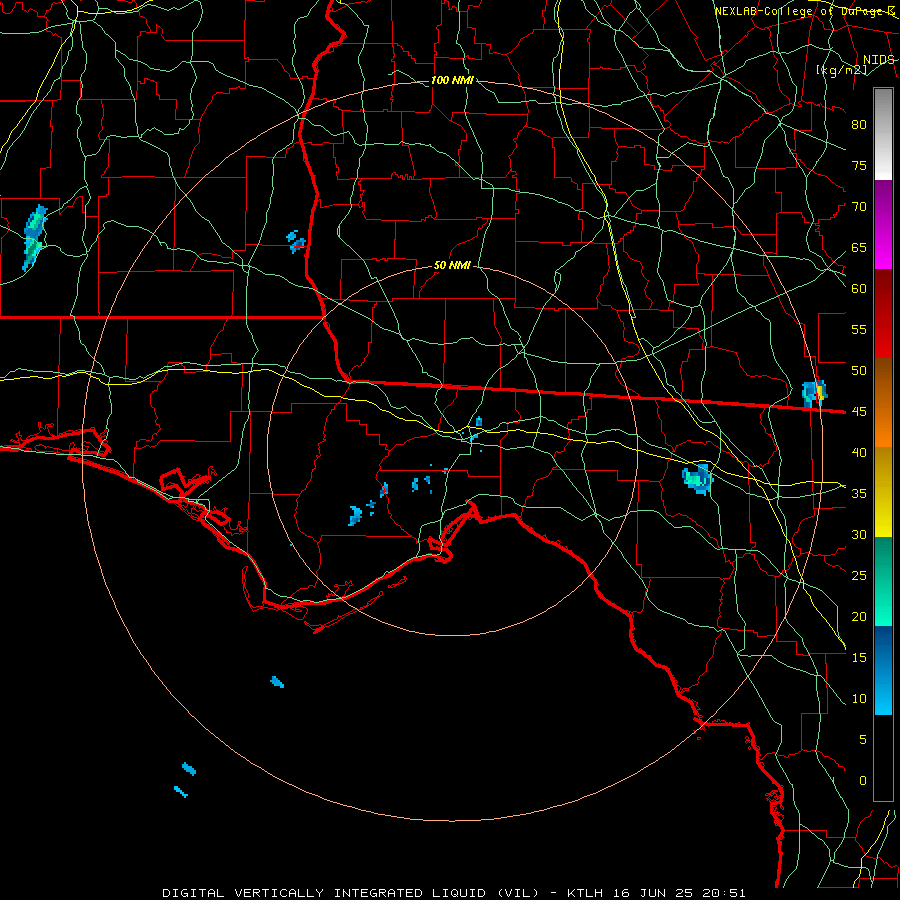The image size is (900, 900).
Task: Pick the green segment of the VIL scale
Action: [x=883, y=581]
